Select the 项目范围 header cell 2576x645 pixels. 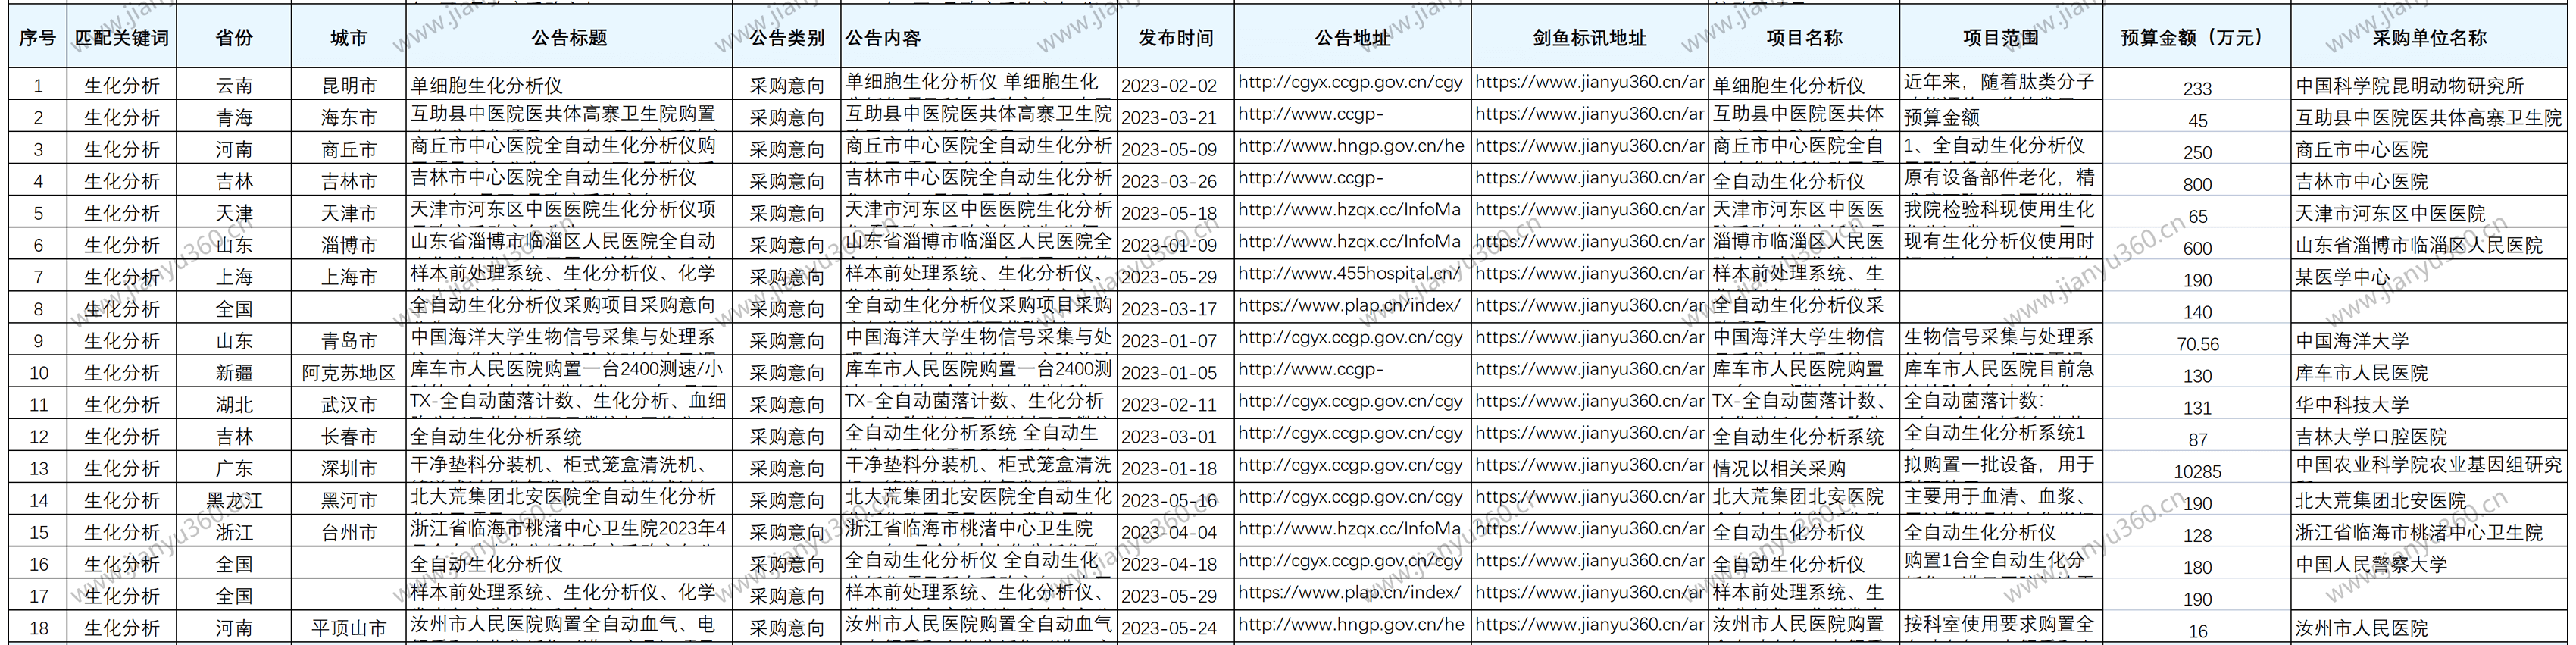tap(2000, 38)
